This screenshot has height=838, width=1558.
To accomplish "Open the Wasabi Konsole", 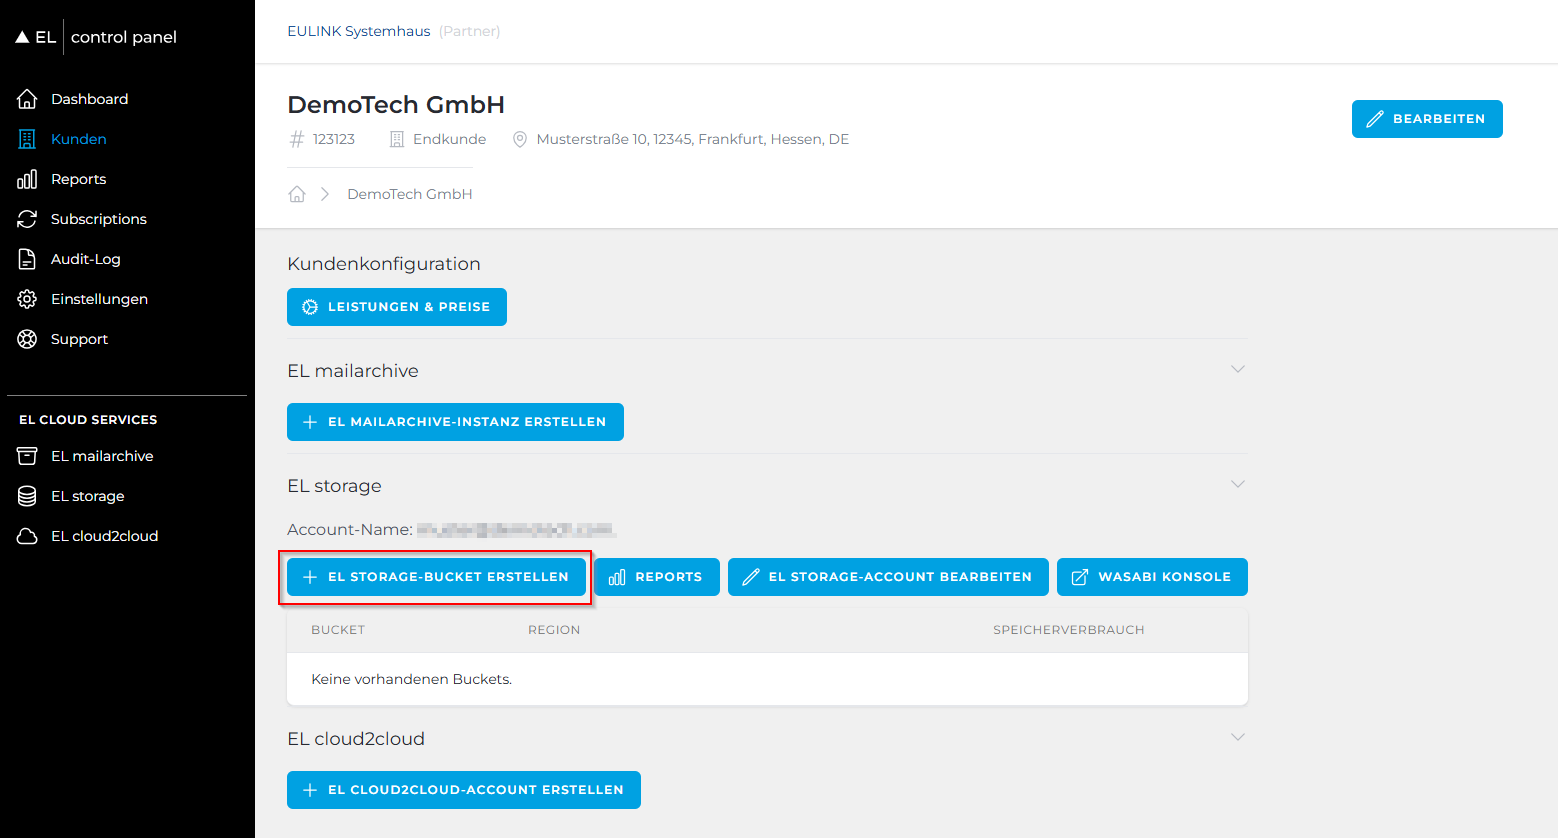I will (x=1151, y=577).
